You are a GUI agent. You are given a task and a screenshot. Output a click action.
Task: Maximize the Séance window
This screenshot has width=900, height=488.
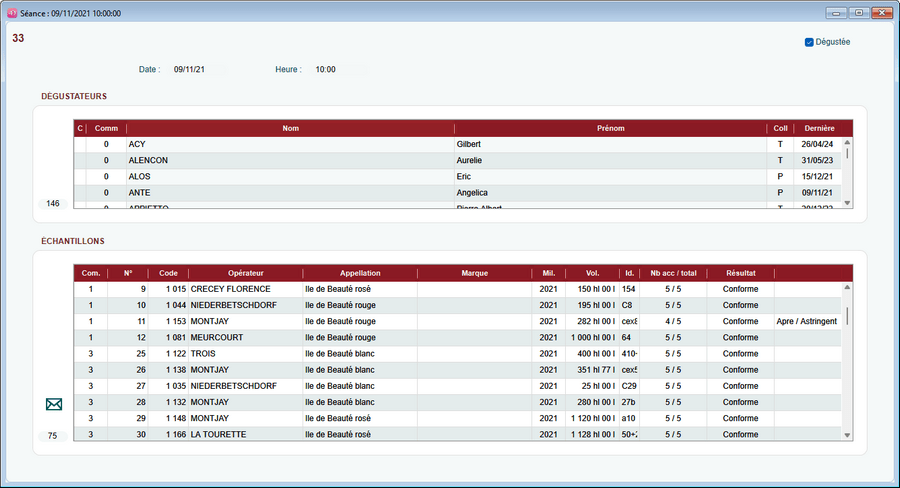click(x=858, y=14)
